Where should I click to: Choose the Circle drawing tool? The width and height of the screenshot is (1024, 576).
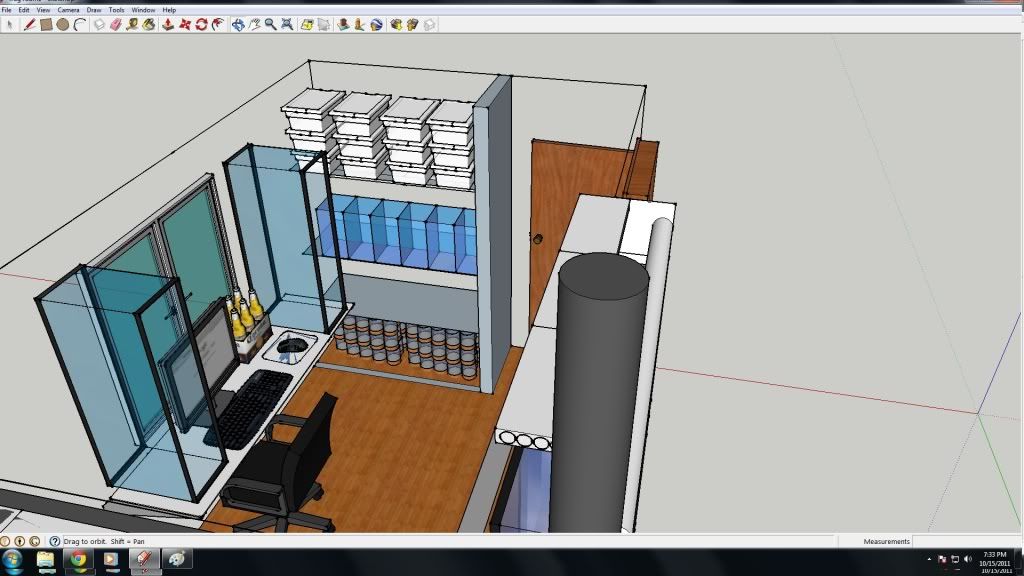coord(63,25)
